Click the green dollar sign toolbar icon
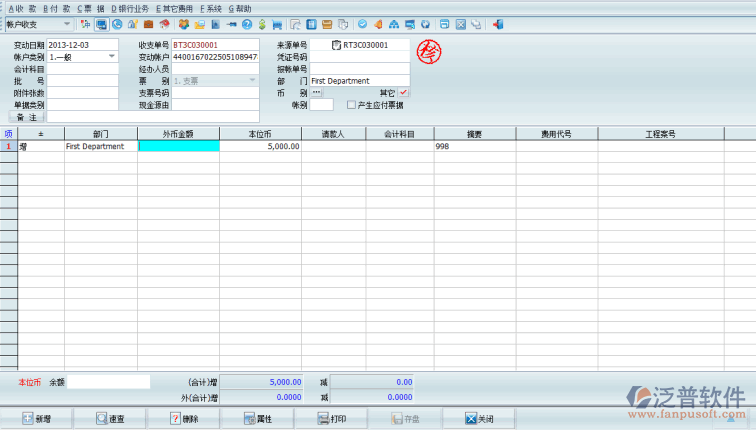 [x=262, y=23]
